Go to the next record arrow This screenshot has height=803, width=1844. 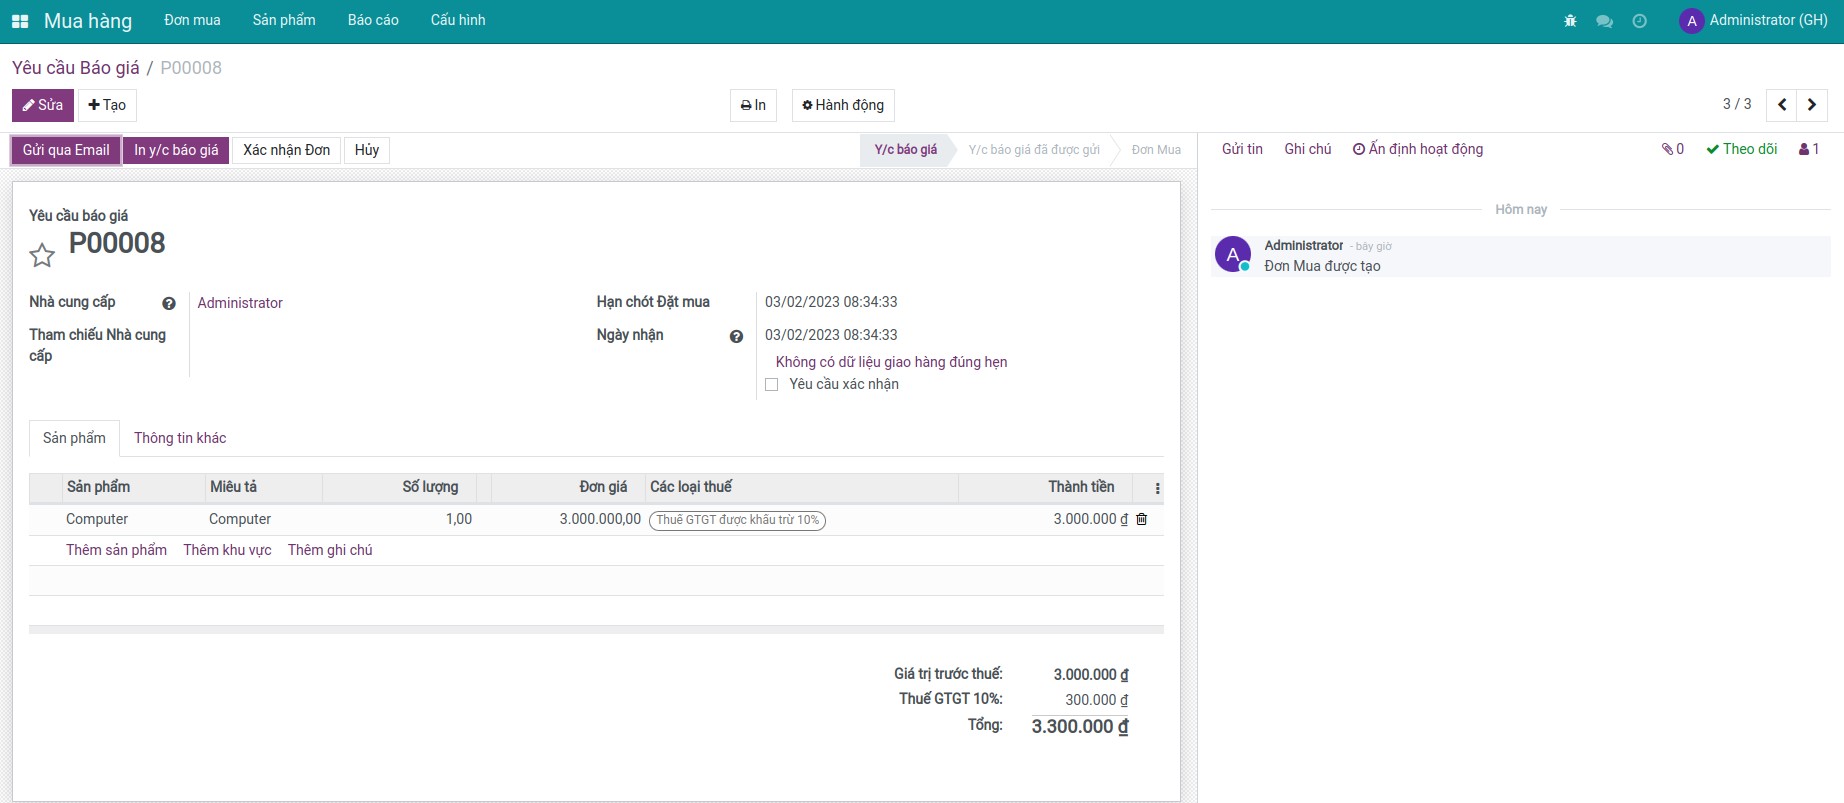tap(1812, 105)
